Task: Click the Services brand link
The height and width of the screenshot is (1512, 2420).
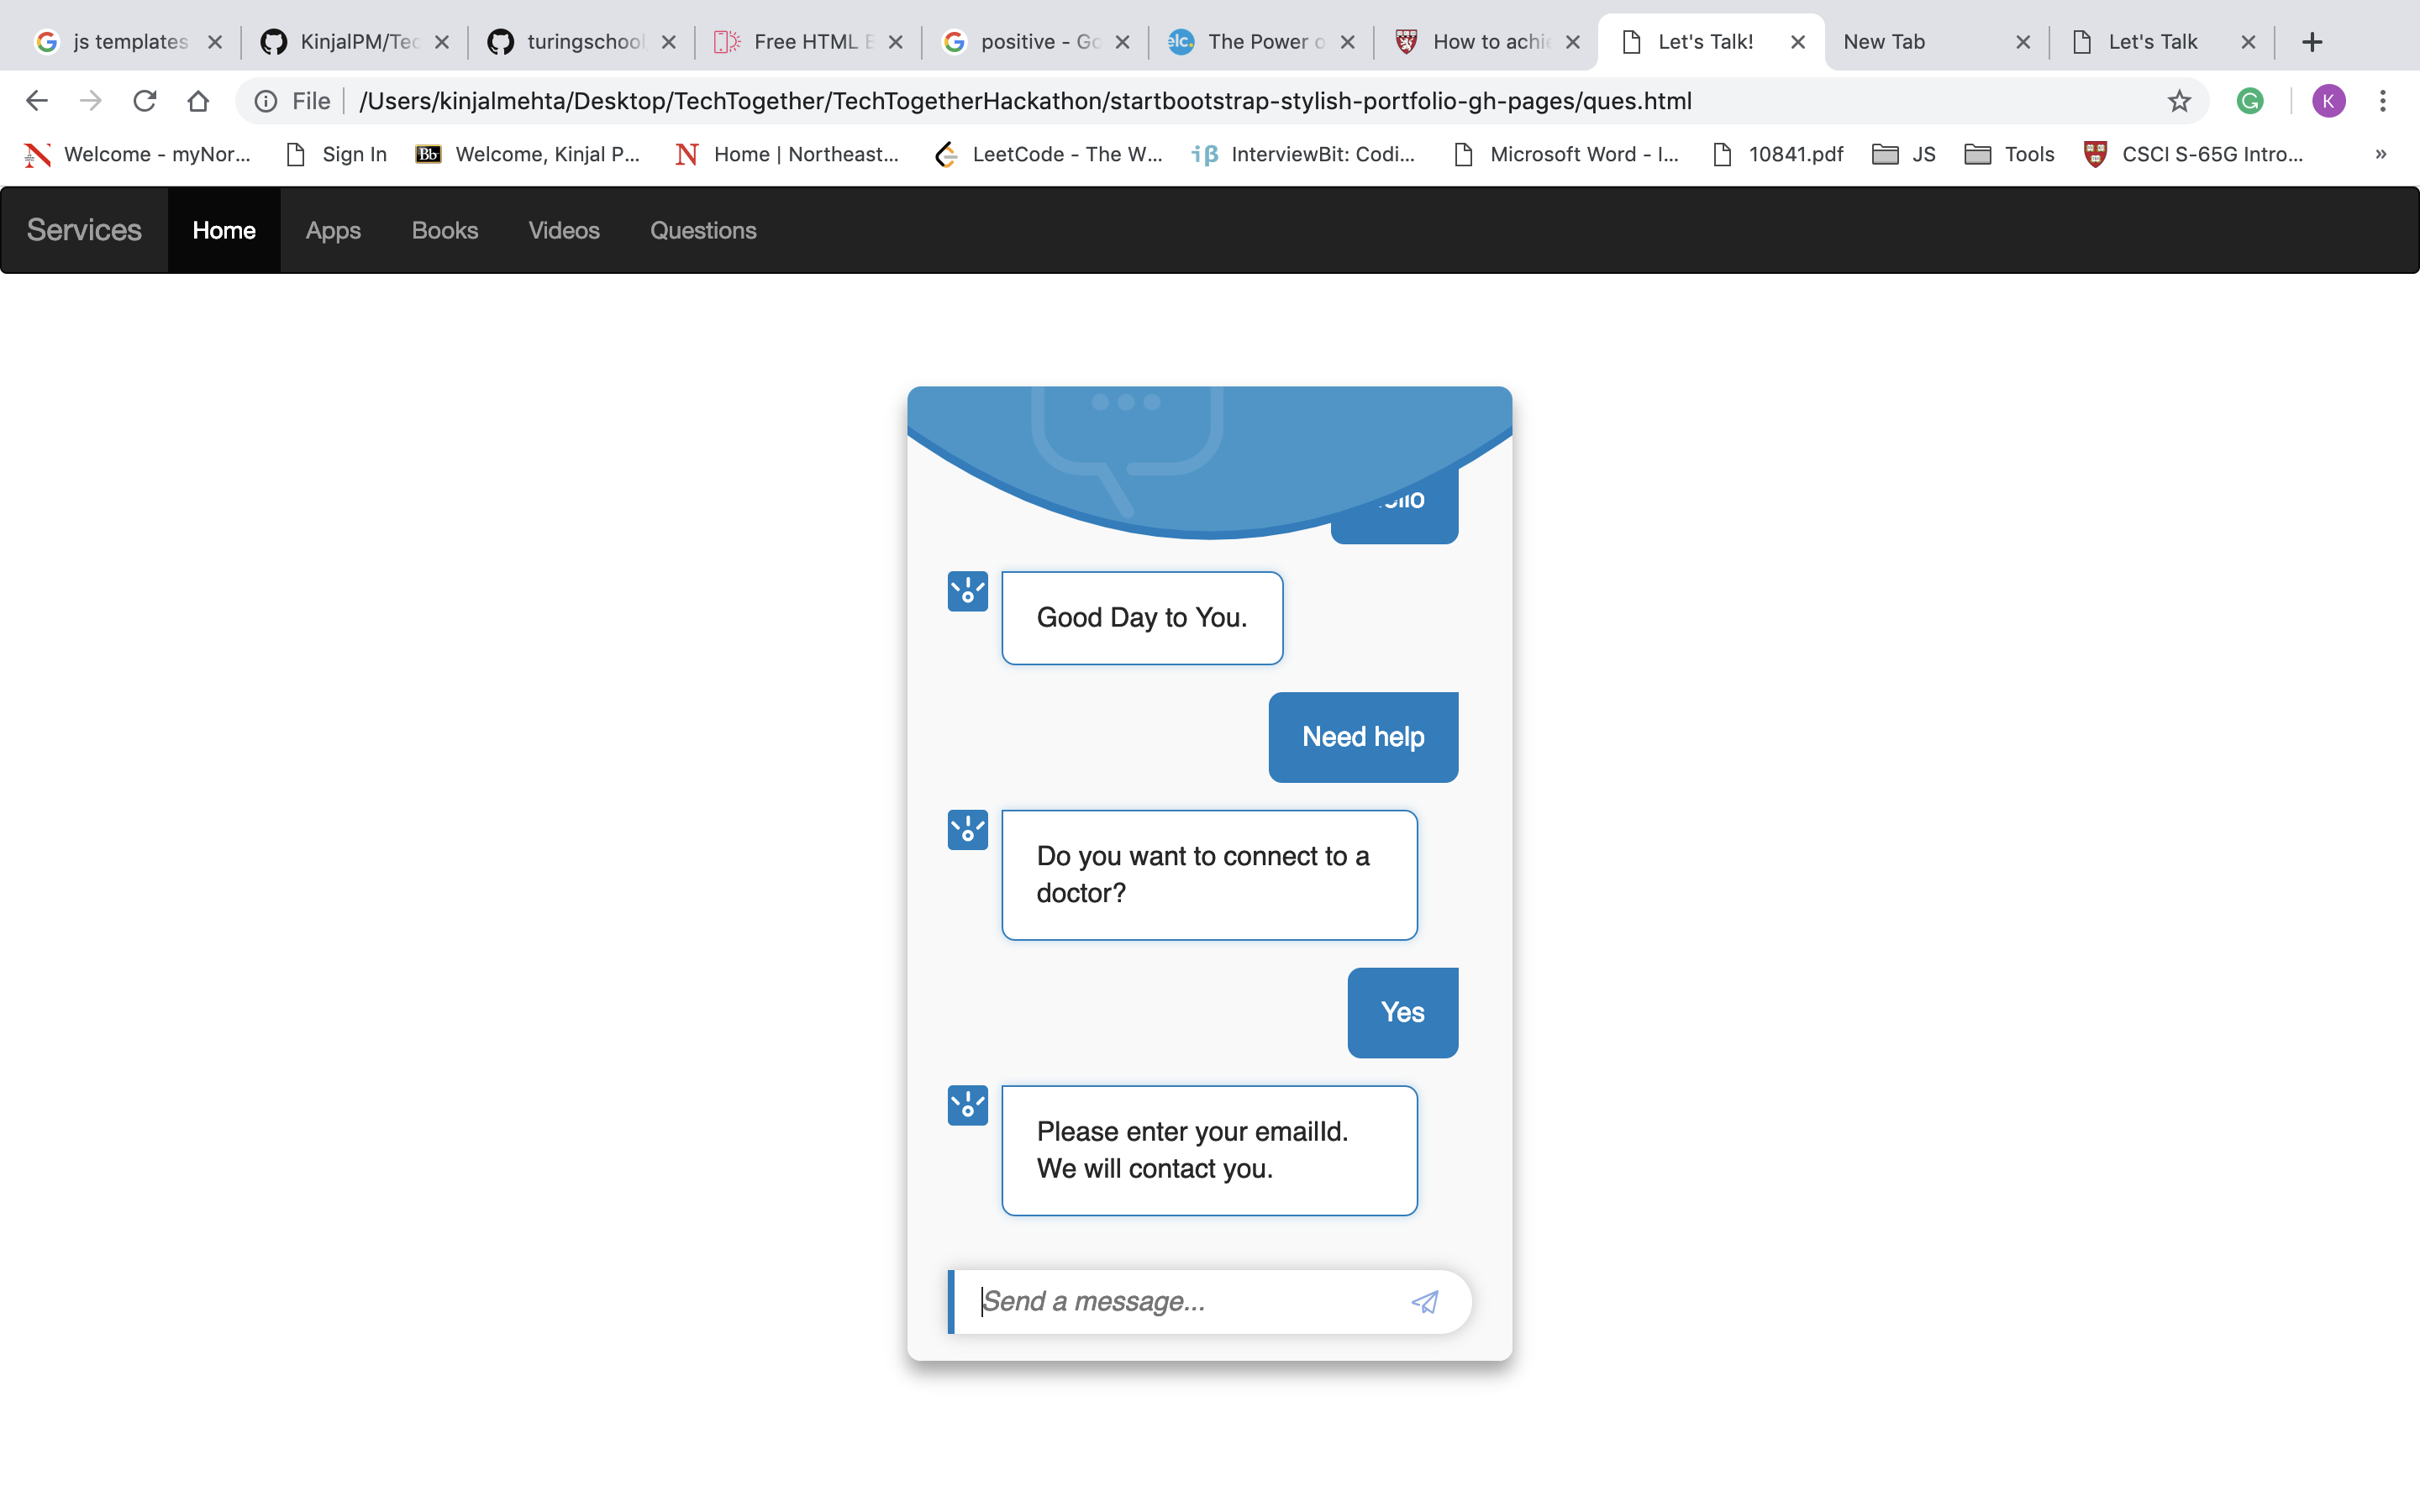Action: (84, 230)
